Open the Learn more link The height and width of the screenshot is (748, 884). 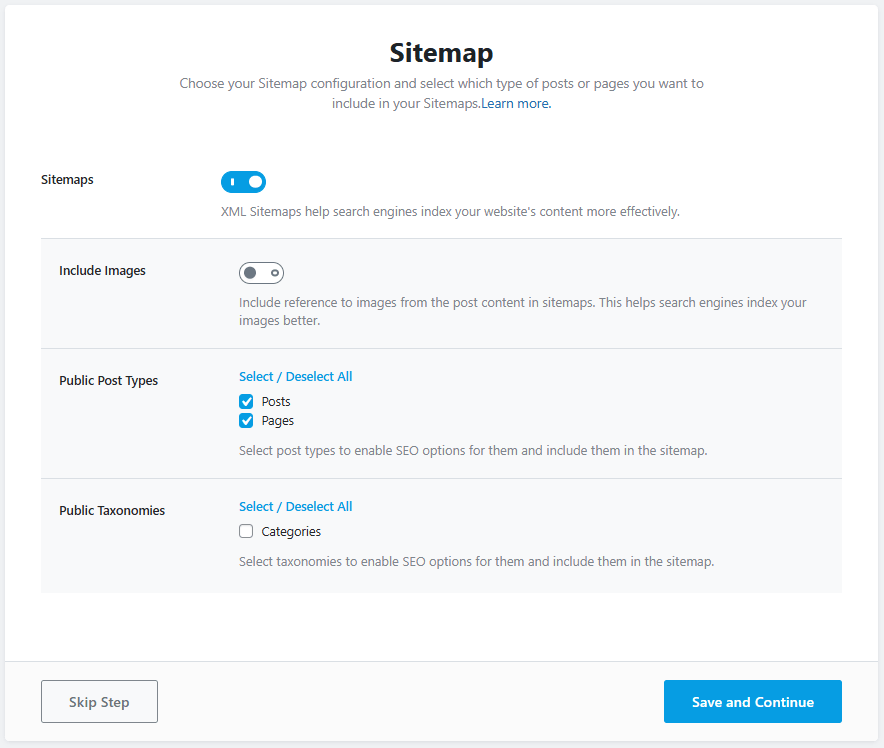516,104
